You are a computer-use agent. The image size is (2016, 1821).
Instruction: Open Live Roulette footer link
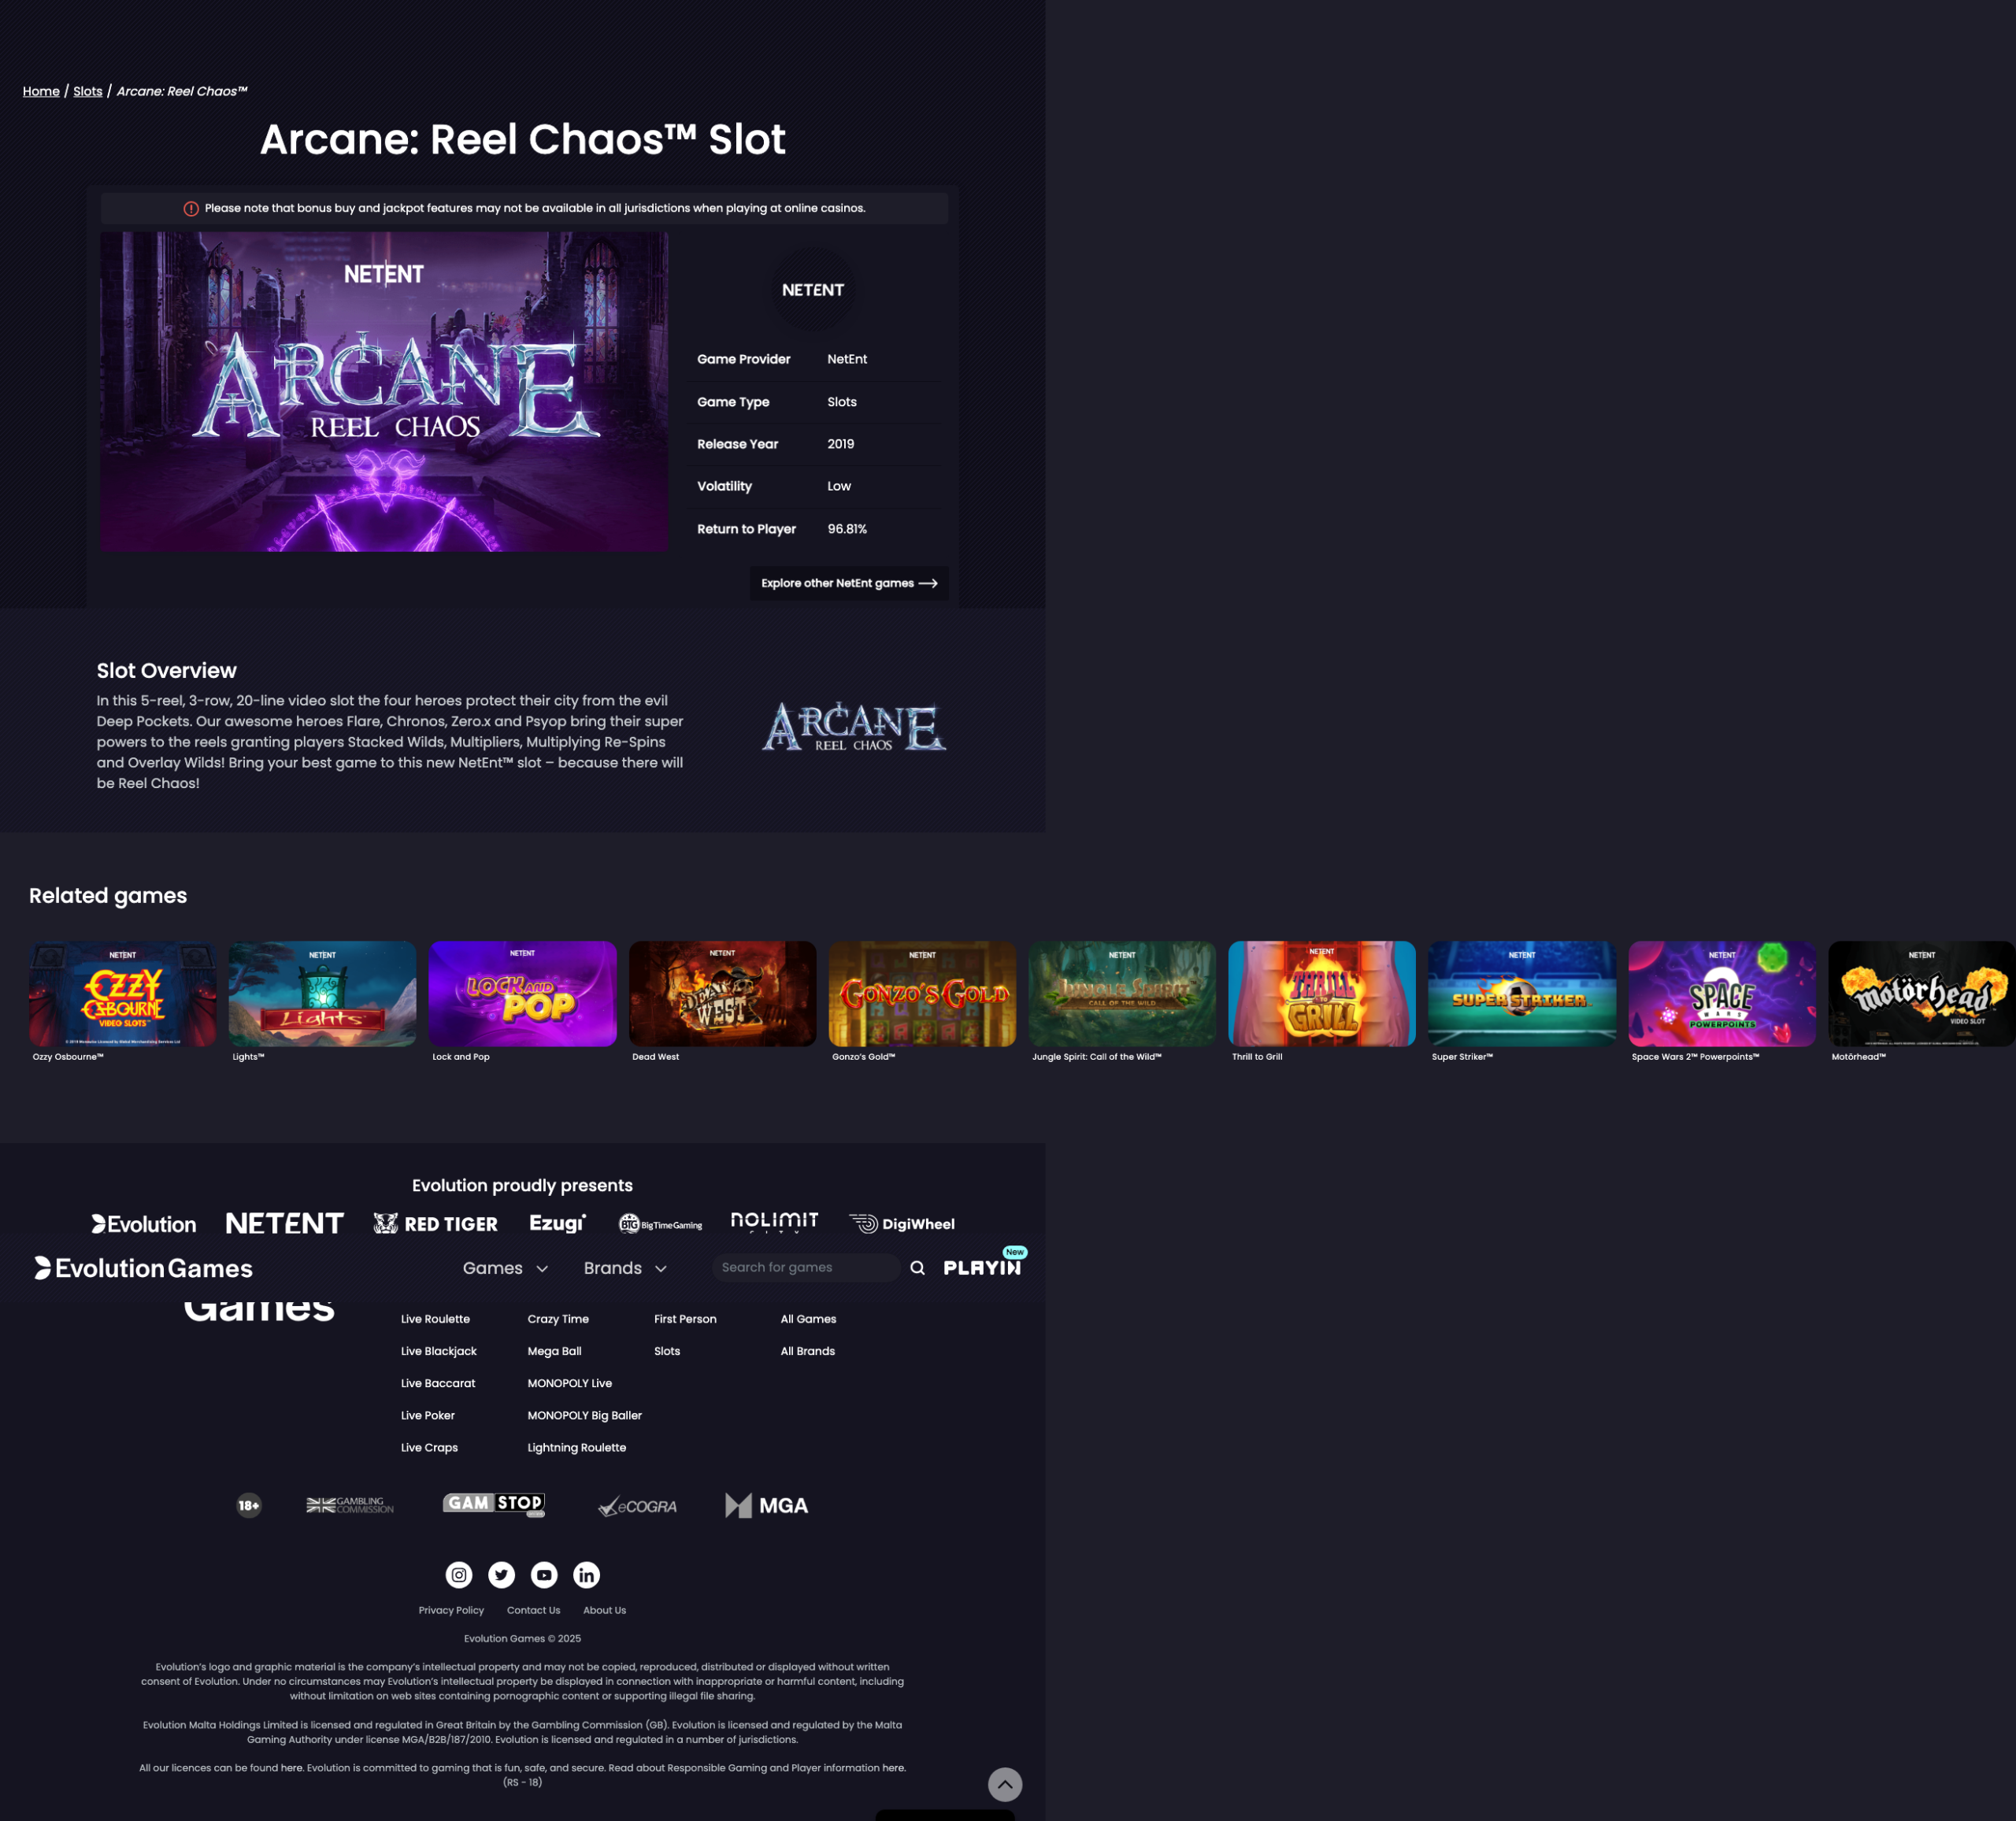click(x=435, y=1319)
